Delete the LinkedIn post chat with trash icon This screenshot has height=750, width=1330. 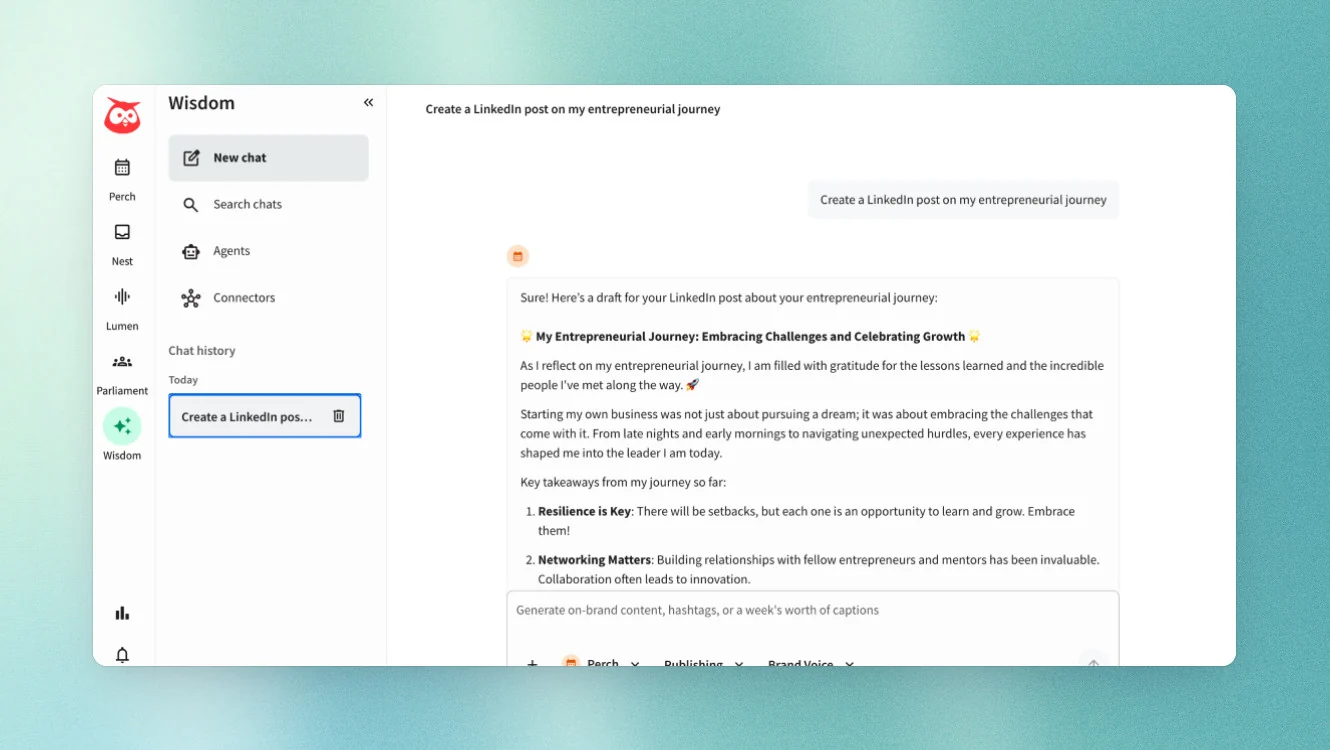point(339,416)
